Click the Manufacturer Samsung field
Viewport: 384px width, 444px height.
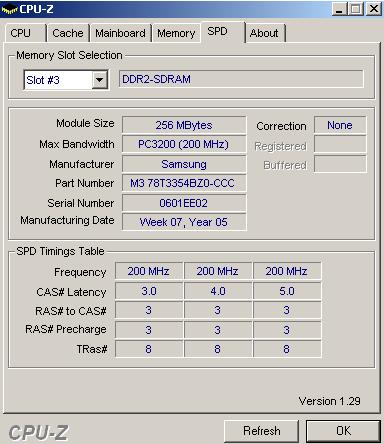click(x=184, y=164)
